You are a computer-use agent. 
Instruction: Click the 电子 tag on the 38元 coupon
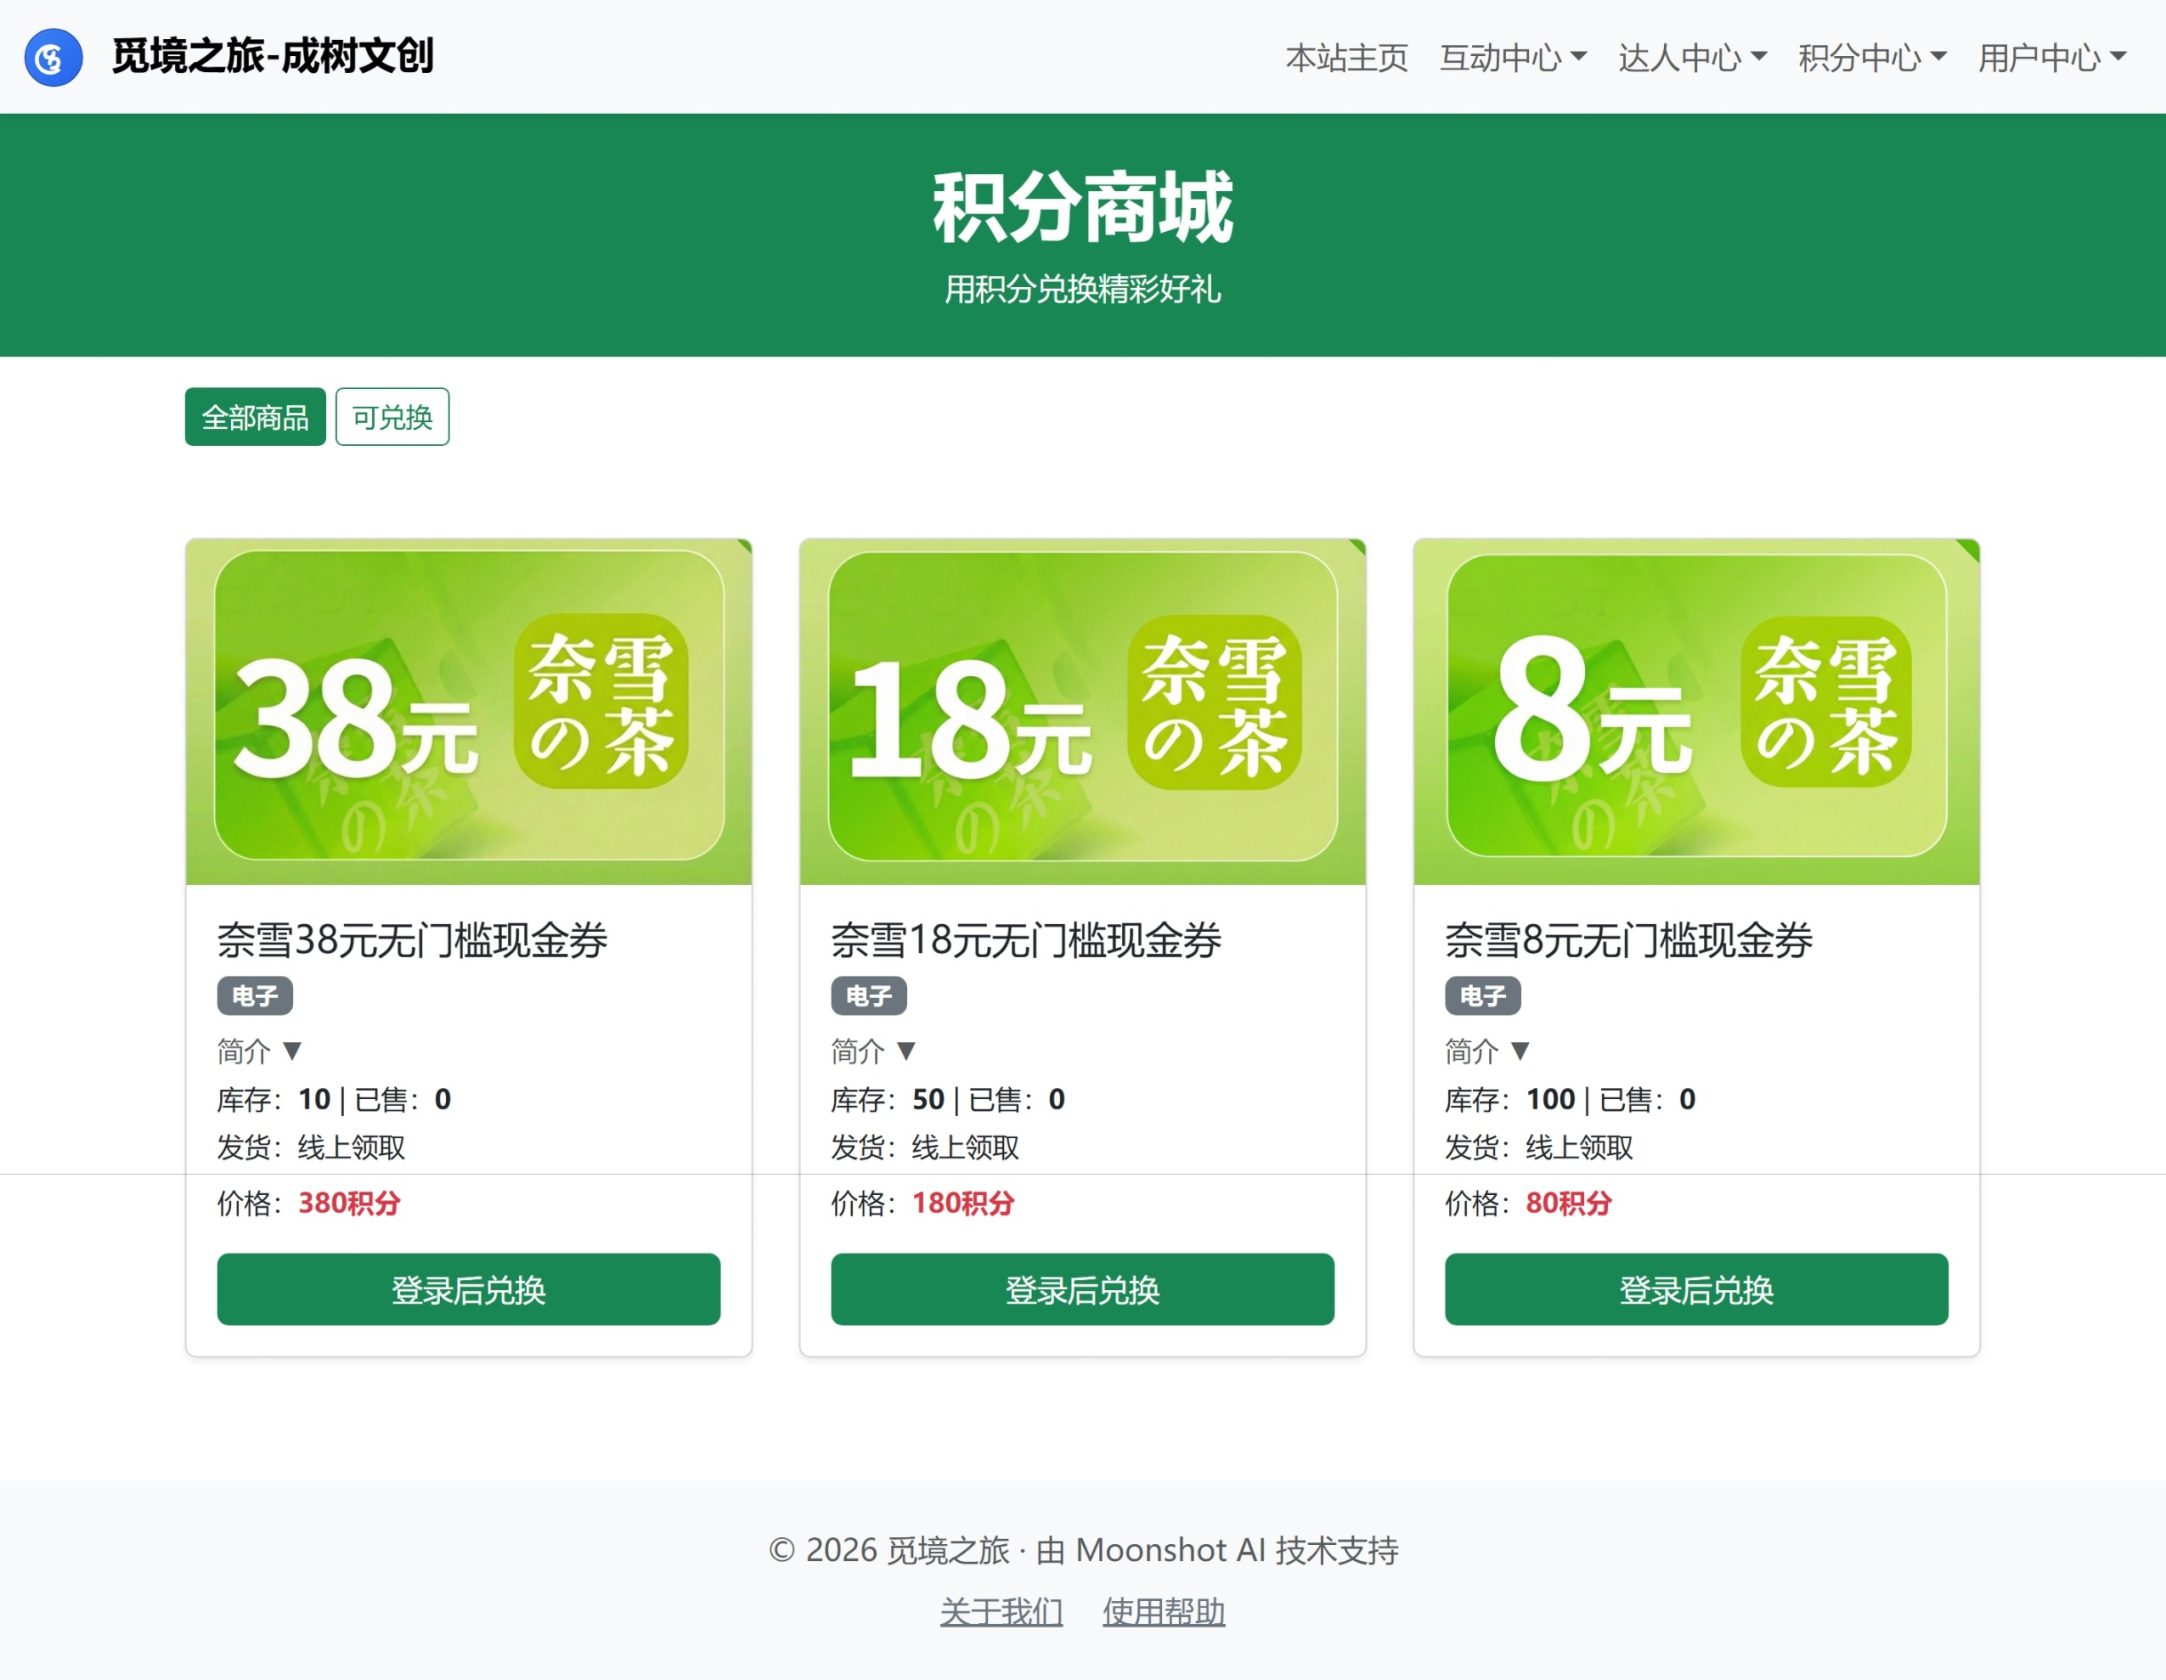coord(253,995)
